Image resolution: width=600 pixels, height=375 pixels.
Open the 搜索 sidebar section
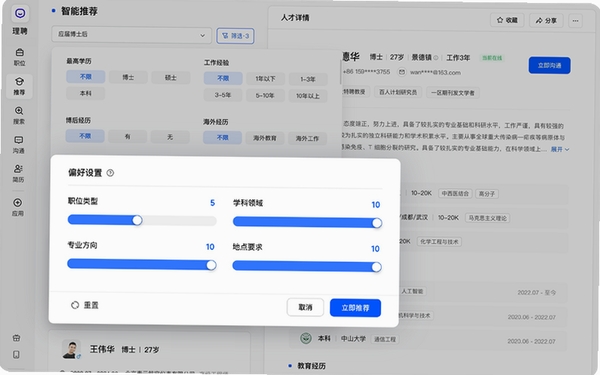click(19, 115)
